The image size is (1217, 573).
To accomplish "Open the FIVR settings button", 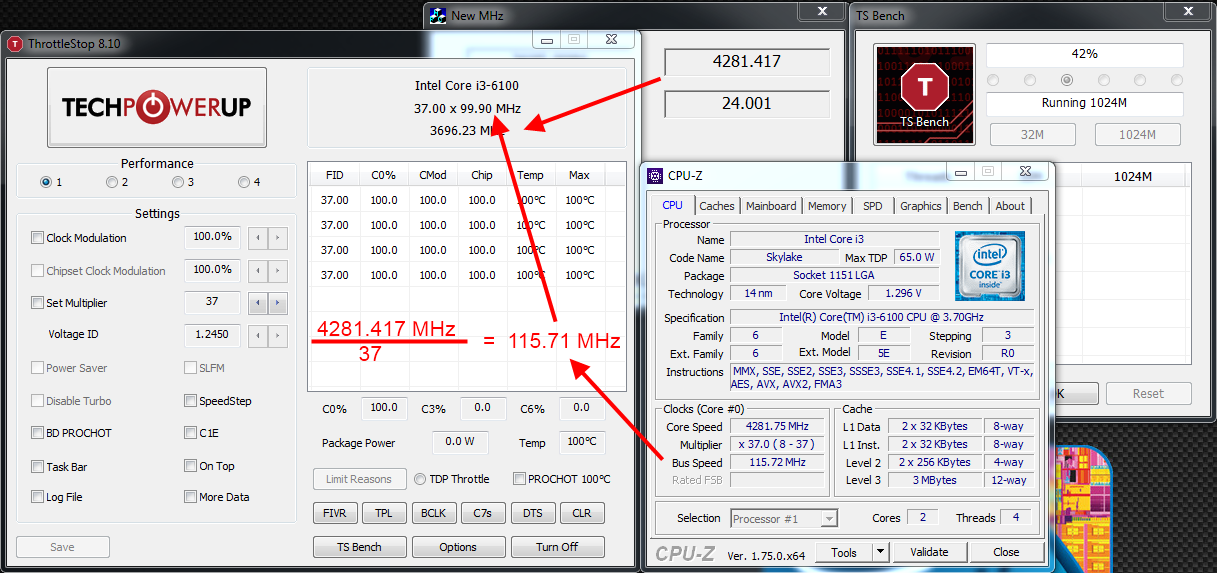I will tap(334, 513).
